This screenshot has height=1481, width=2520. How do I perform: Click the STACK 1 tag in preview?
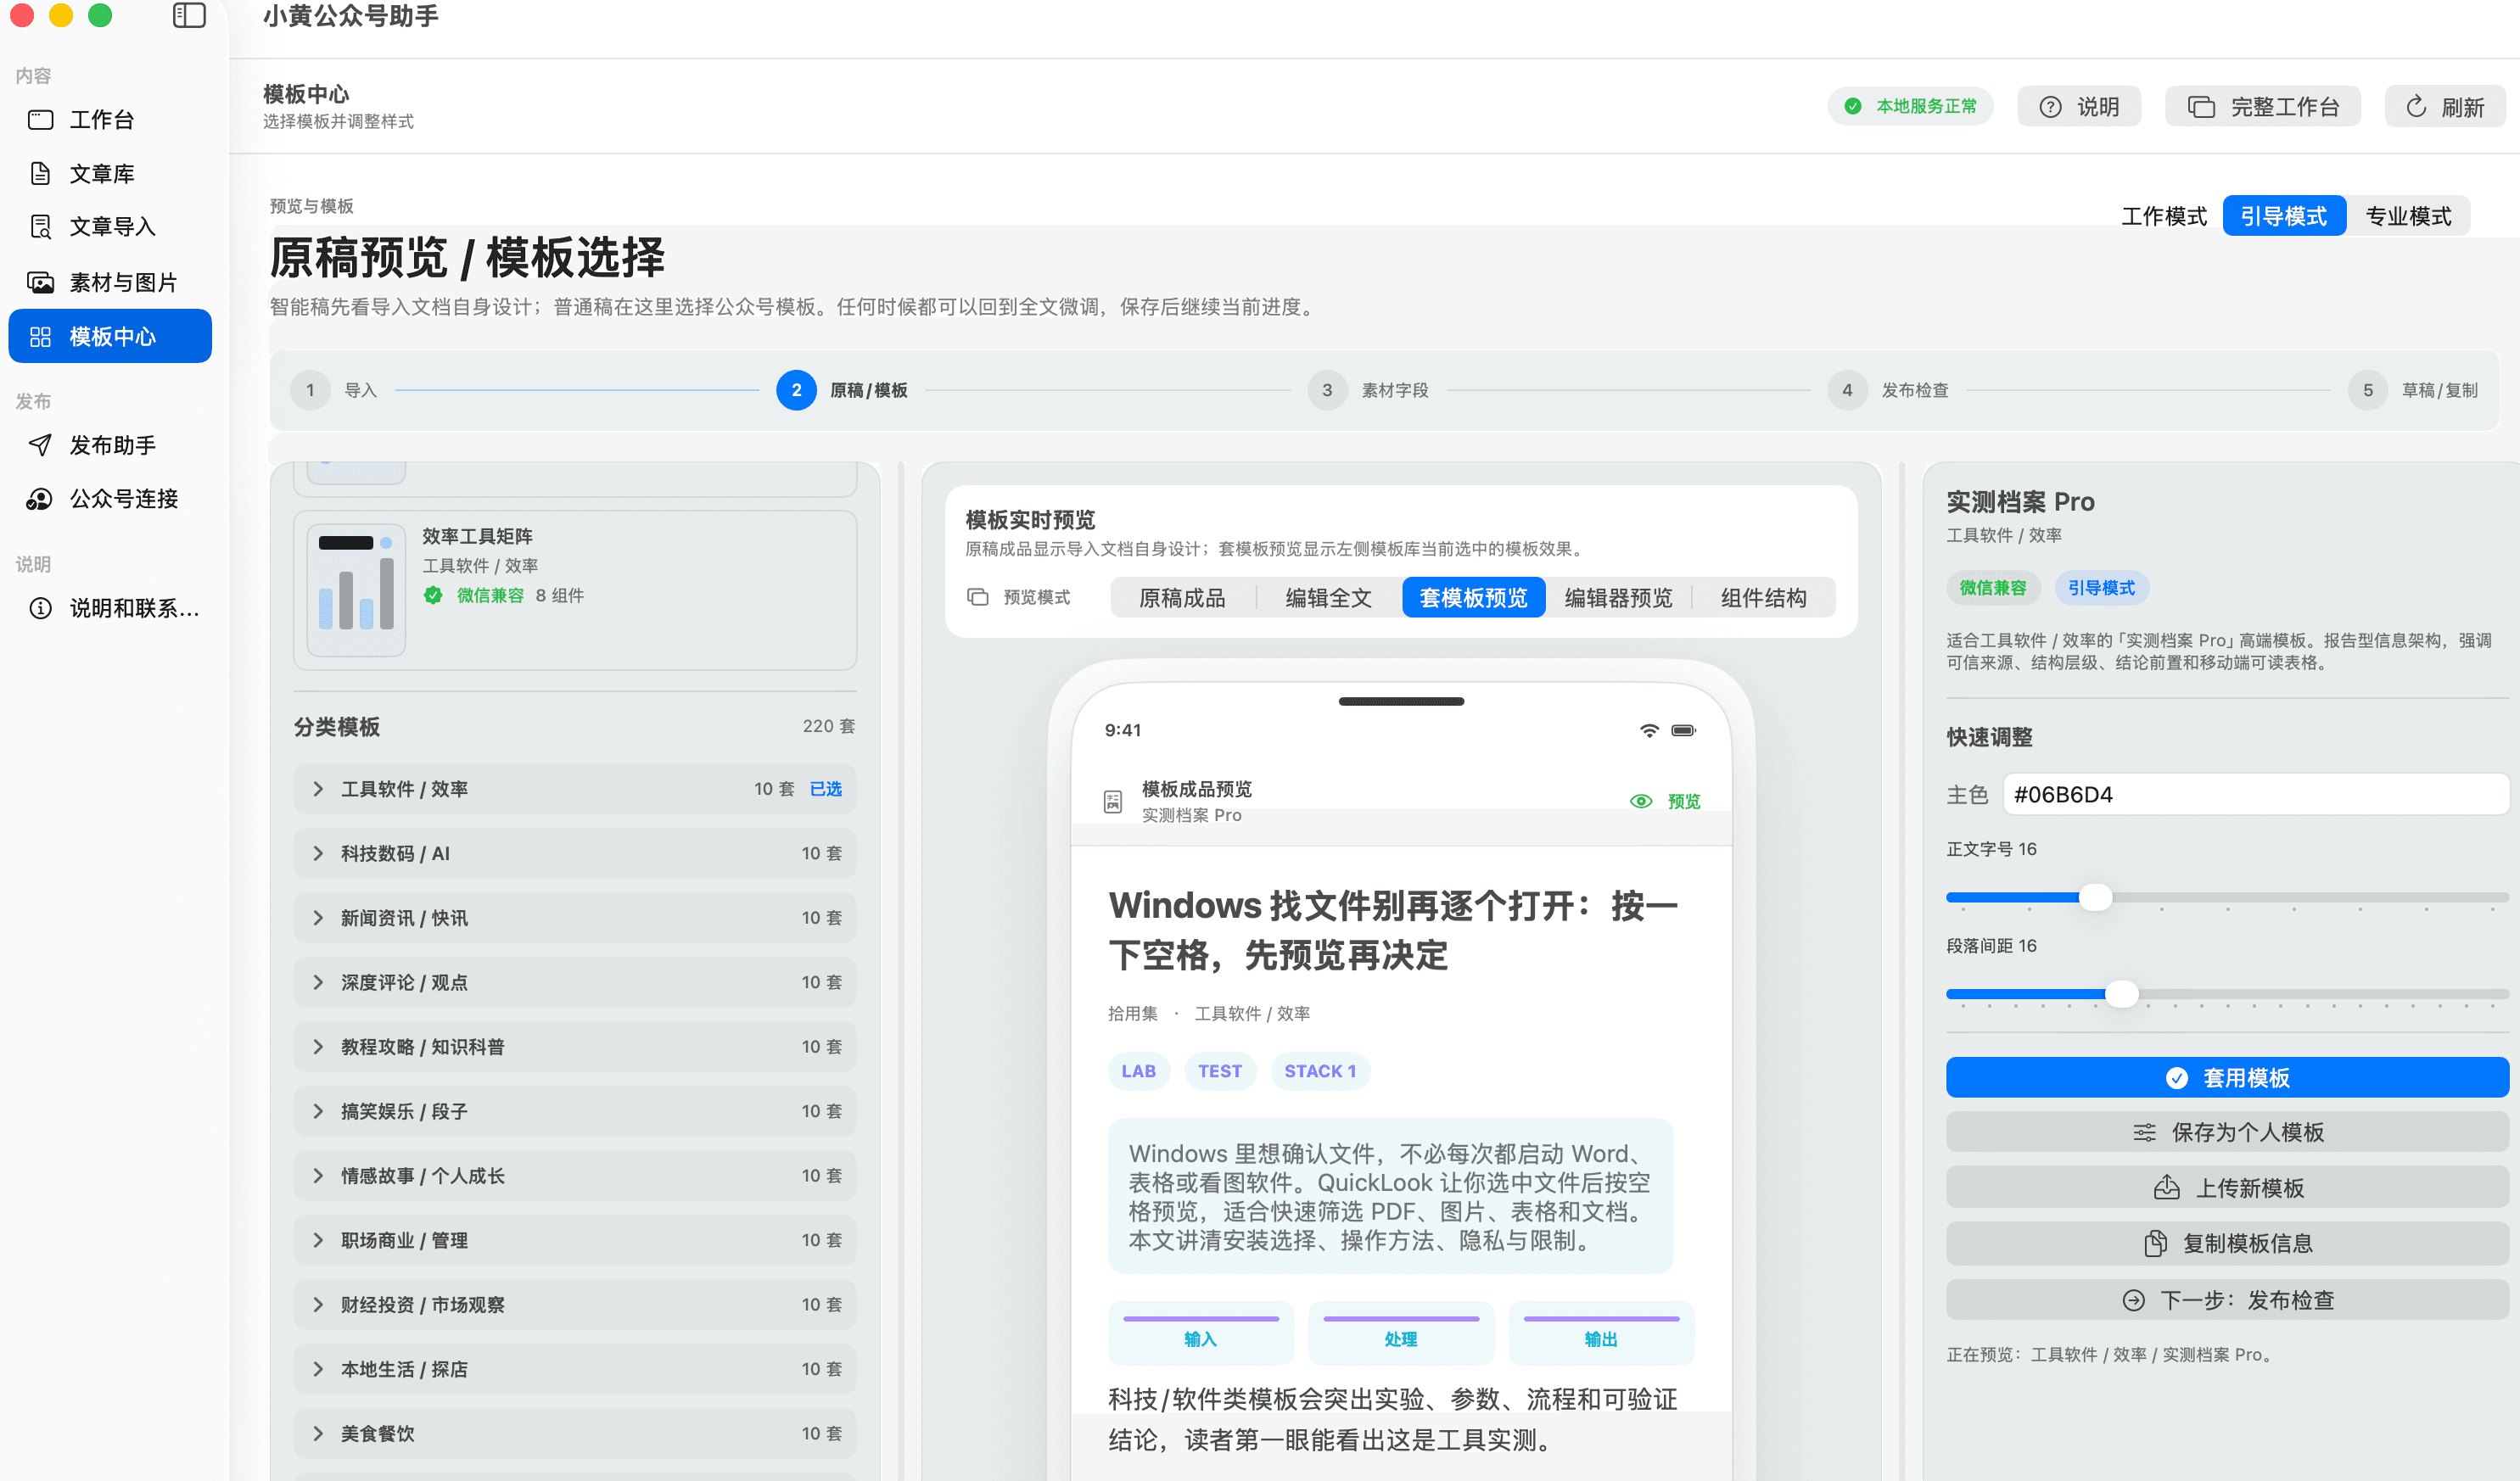1320,1071
